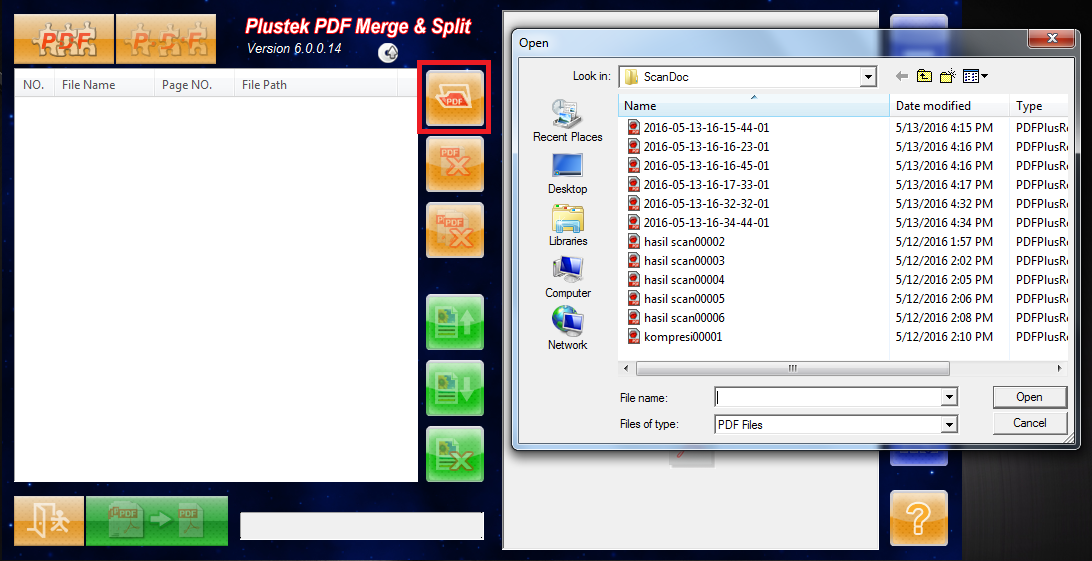Click the NO. column header
Screen dimensions: 1092x561
(34, 85)
